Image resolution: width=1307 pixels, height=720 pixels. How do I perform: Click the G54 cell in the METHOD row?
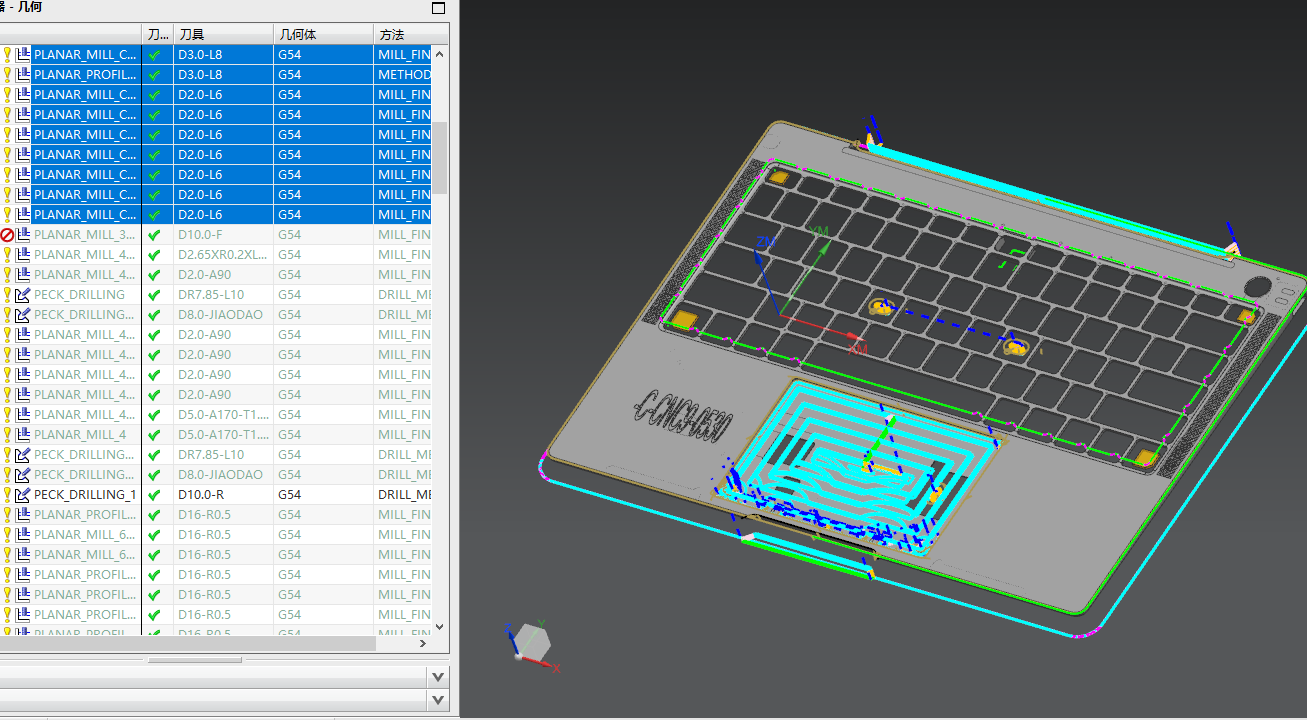pyautogui.click(x=324, y=75)
